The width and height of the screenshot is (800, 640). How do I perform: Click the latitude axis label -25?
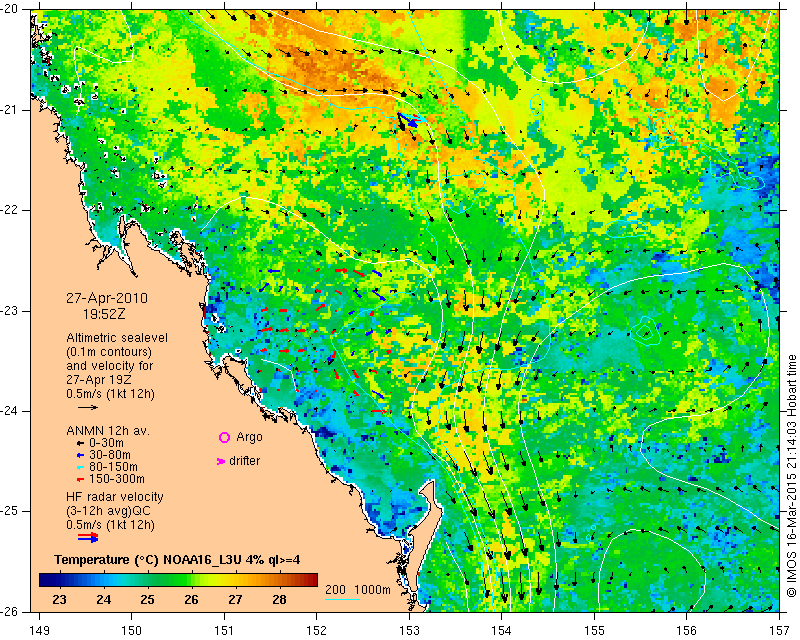[9, 511]
